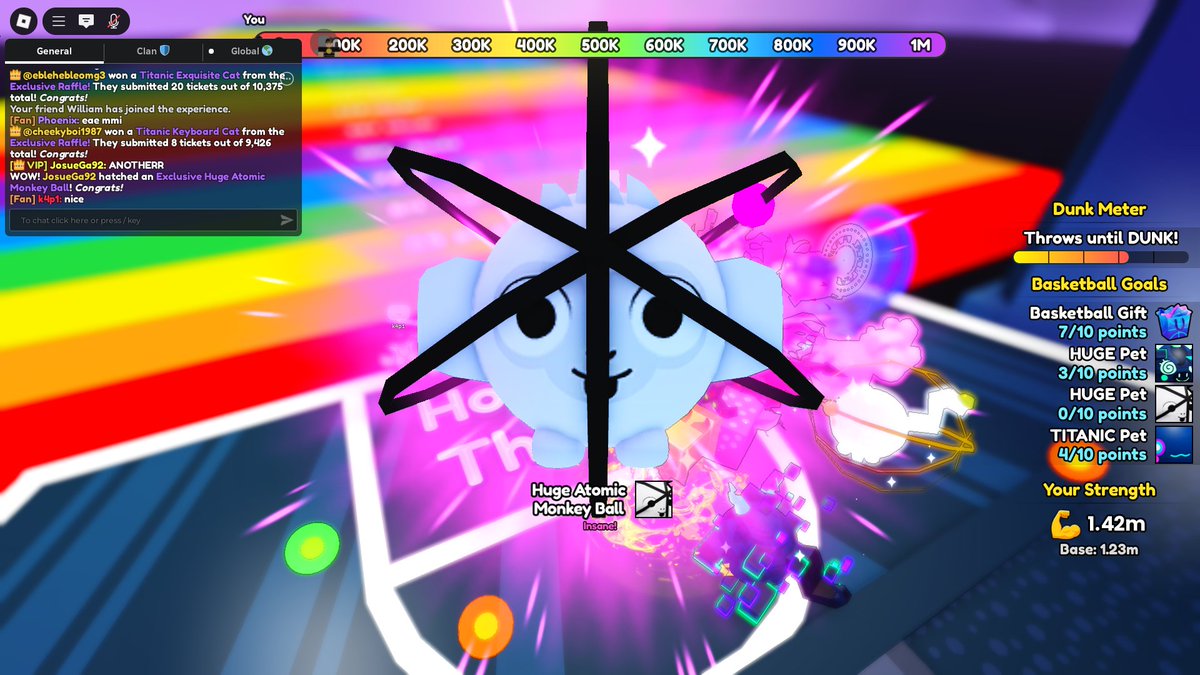Send chat message with arrow icon
Viewport: 1200px width, 675px height.
[x=287, y=220]
